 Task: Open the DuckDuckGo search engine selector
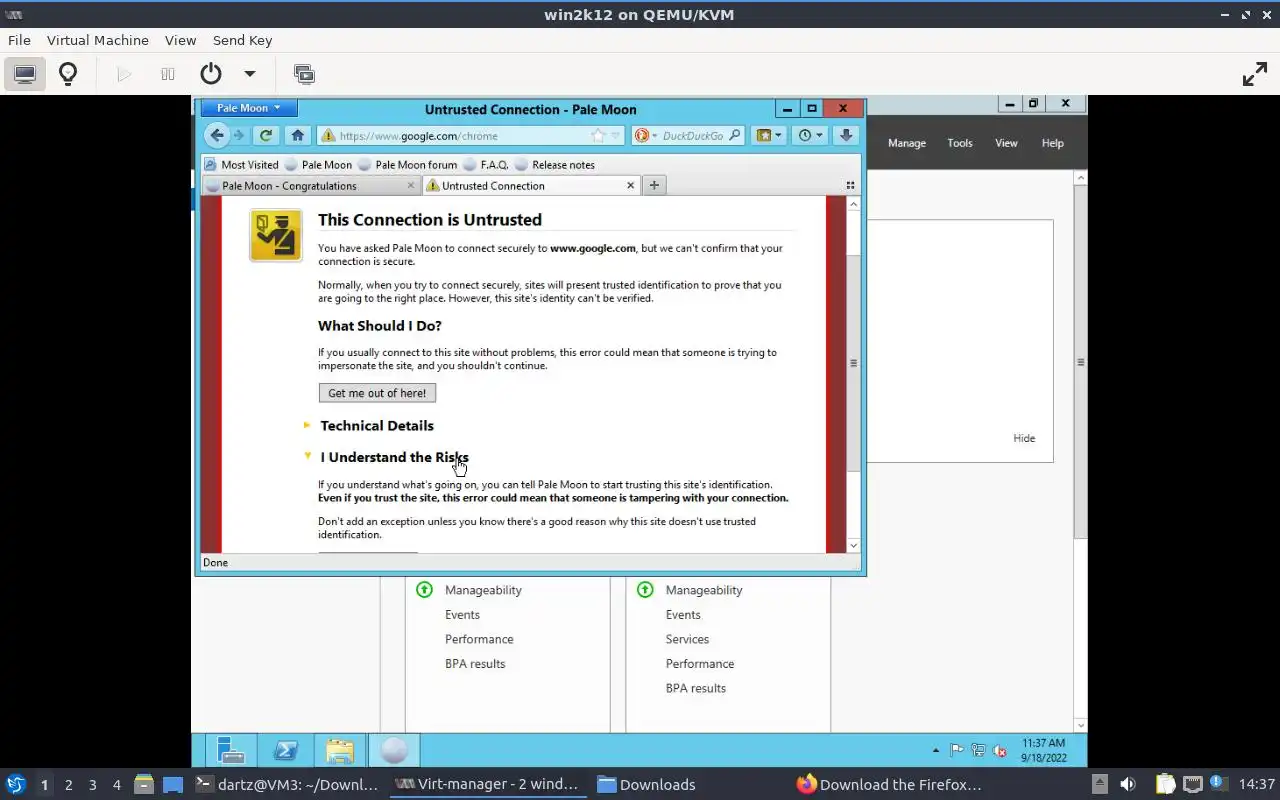click(x=645, y=136)
